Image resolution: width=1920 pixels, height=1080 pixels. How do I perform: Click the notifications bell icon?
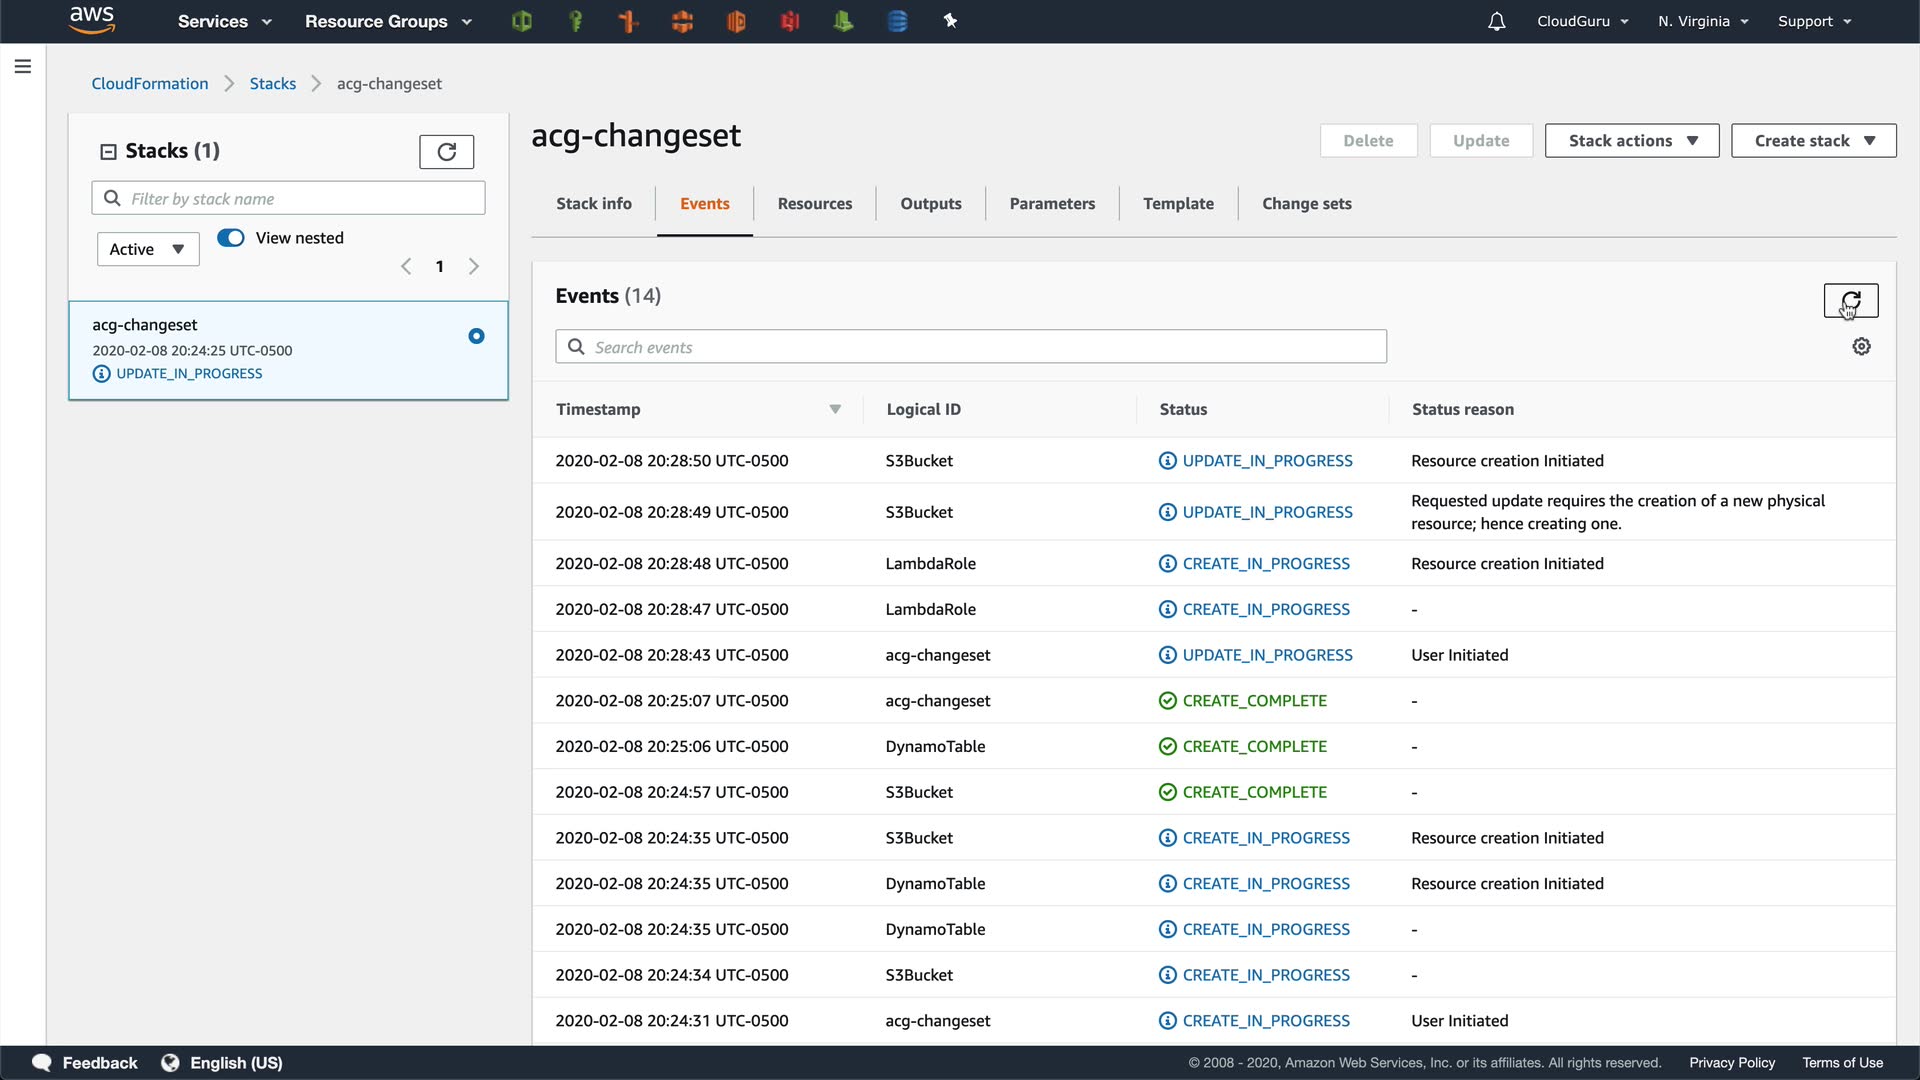tap(1496, 21)
